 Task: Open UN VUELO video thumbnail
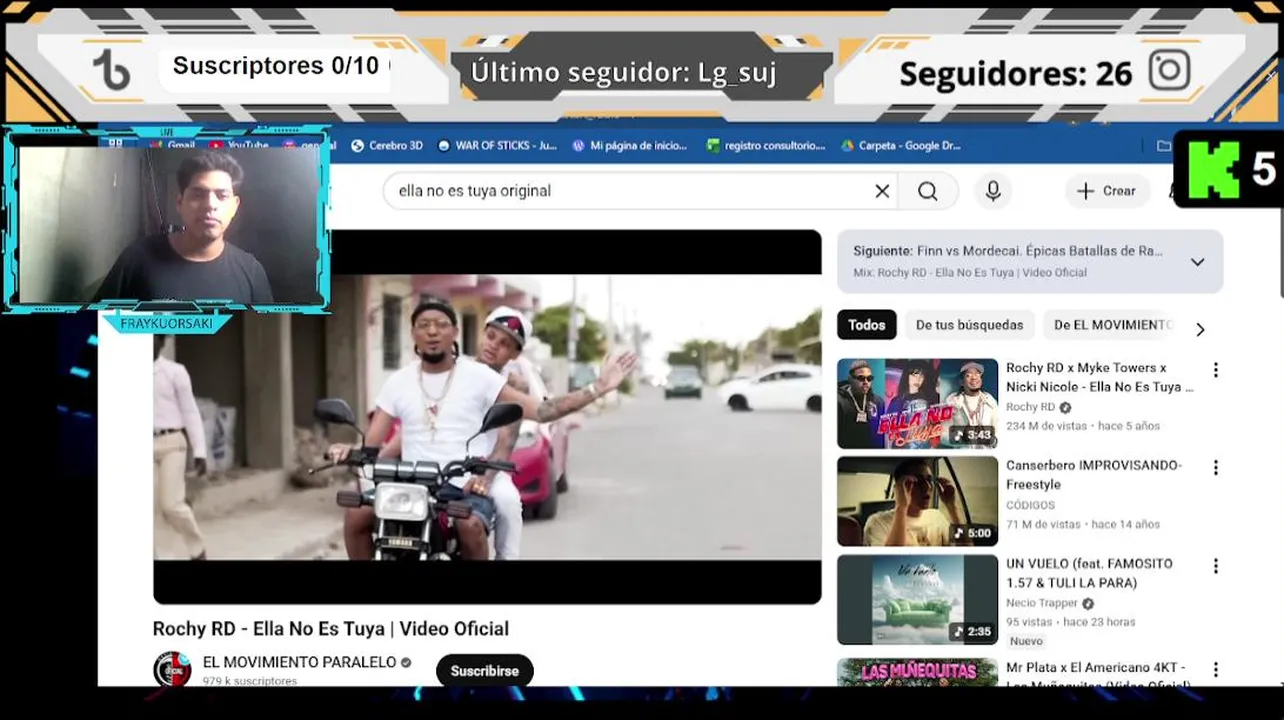click(917, 599)
